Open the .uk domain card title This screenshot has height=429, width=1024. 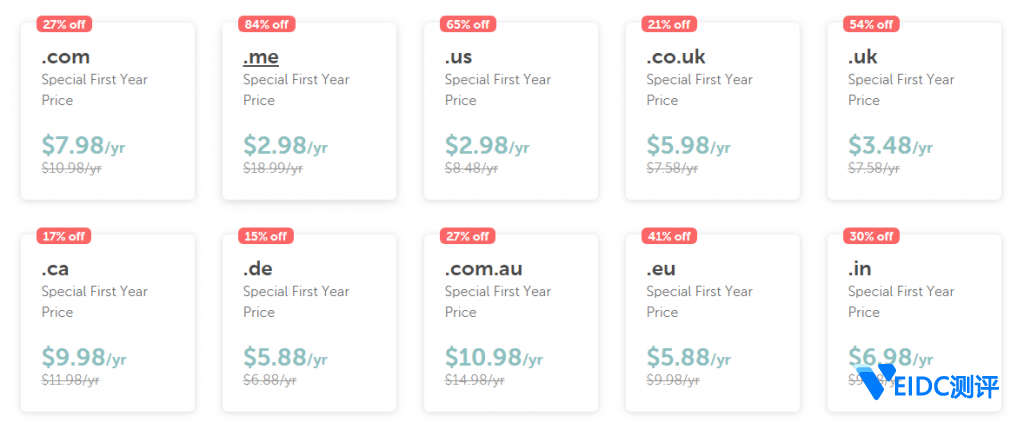coord(863,57)
